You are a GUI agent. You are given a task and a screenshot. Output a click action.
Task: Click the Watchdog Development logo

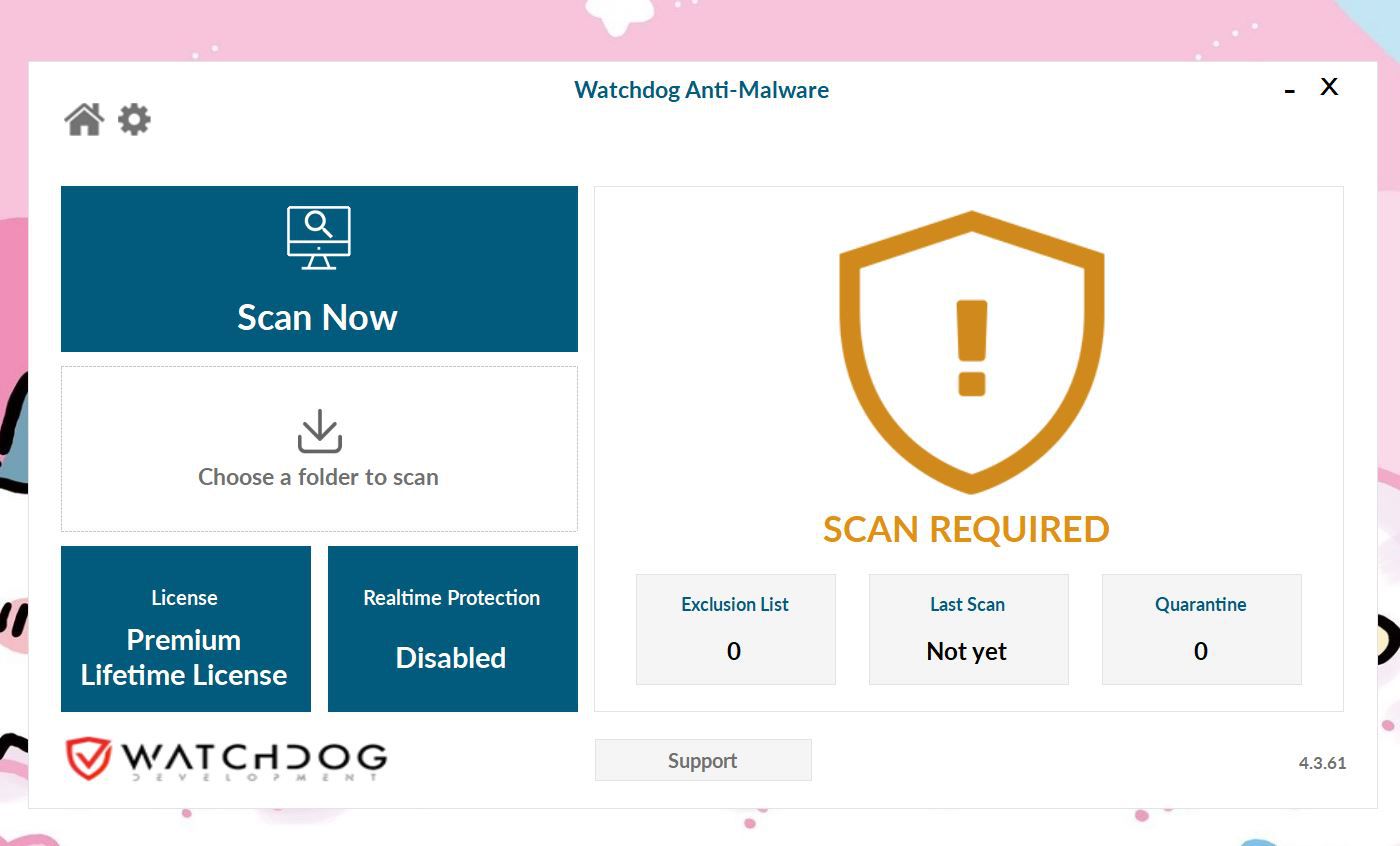pyautogui.click(x=226, y=759)
